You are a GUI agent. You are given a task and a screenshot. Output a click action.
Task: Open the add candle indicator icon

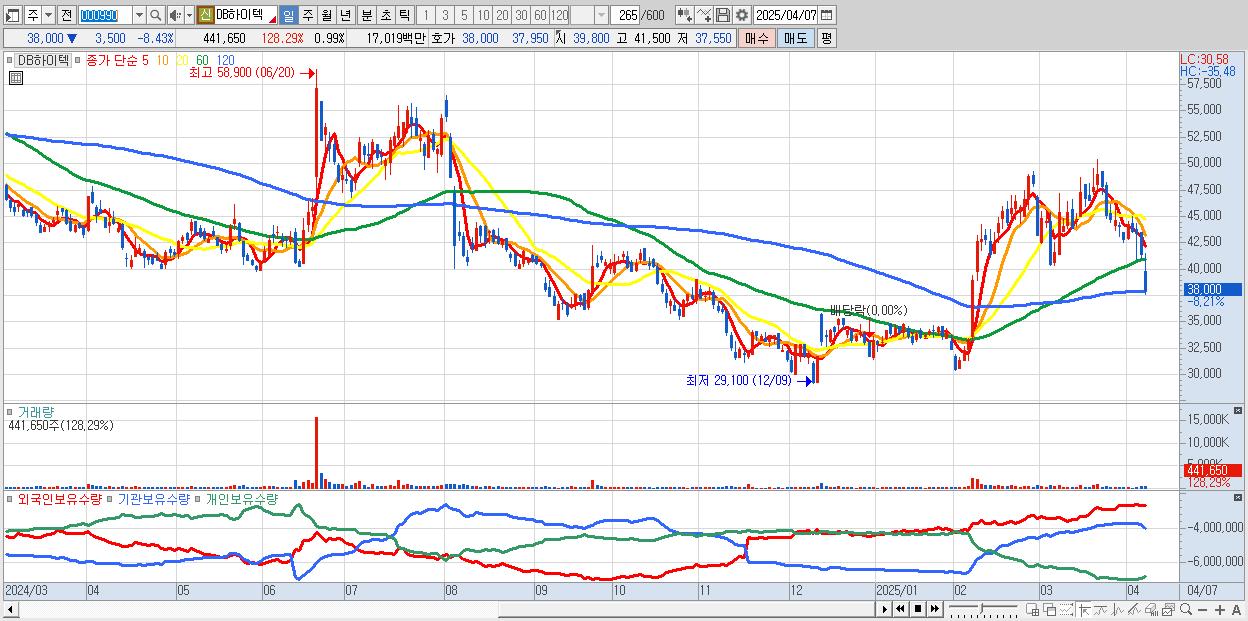click(x=685, y=15)
